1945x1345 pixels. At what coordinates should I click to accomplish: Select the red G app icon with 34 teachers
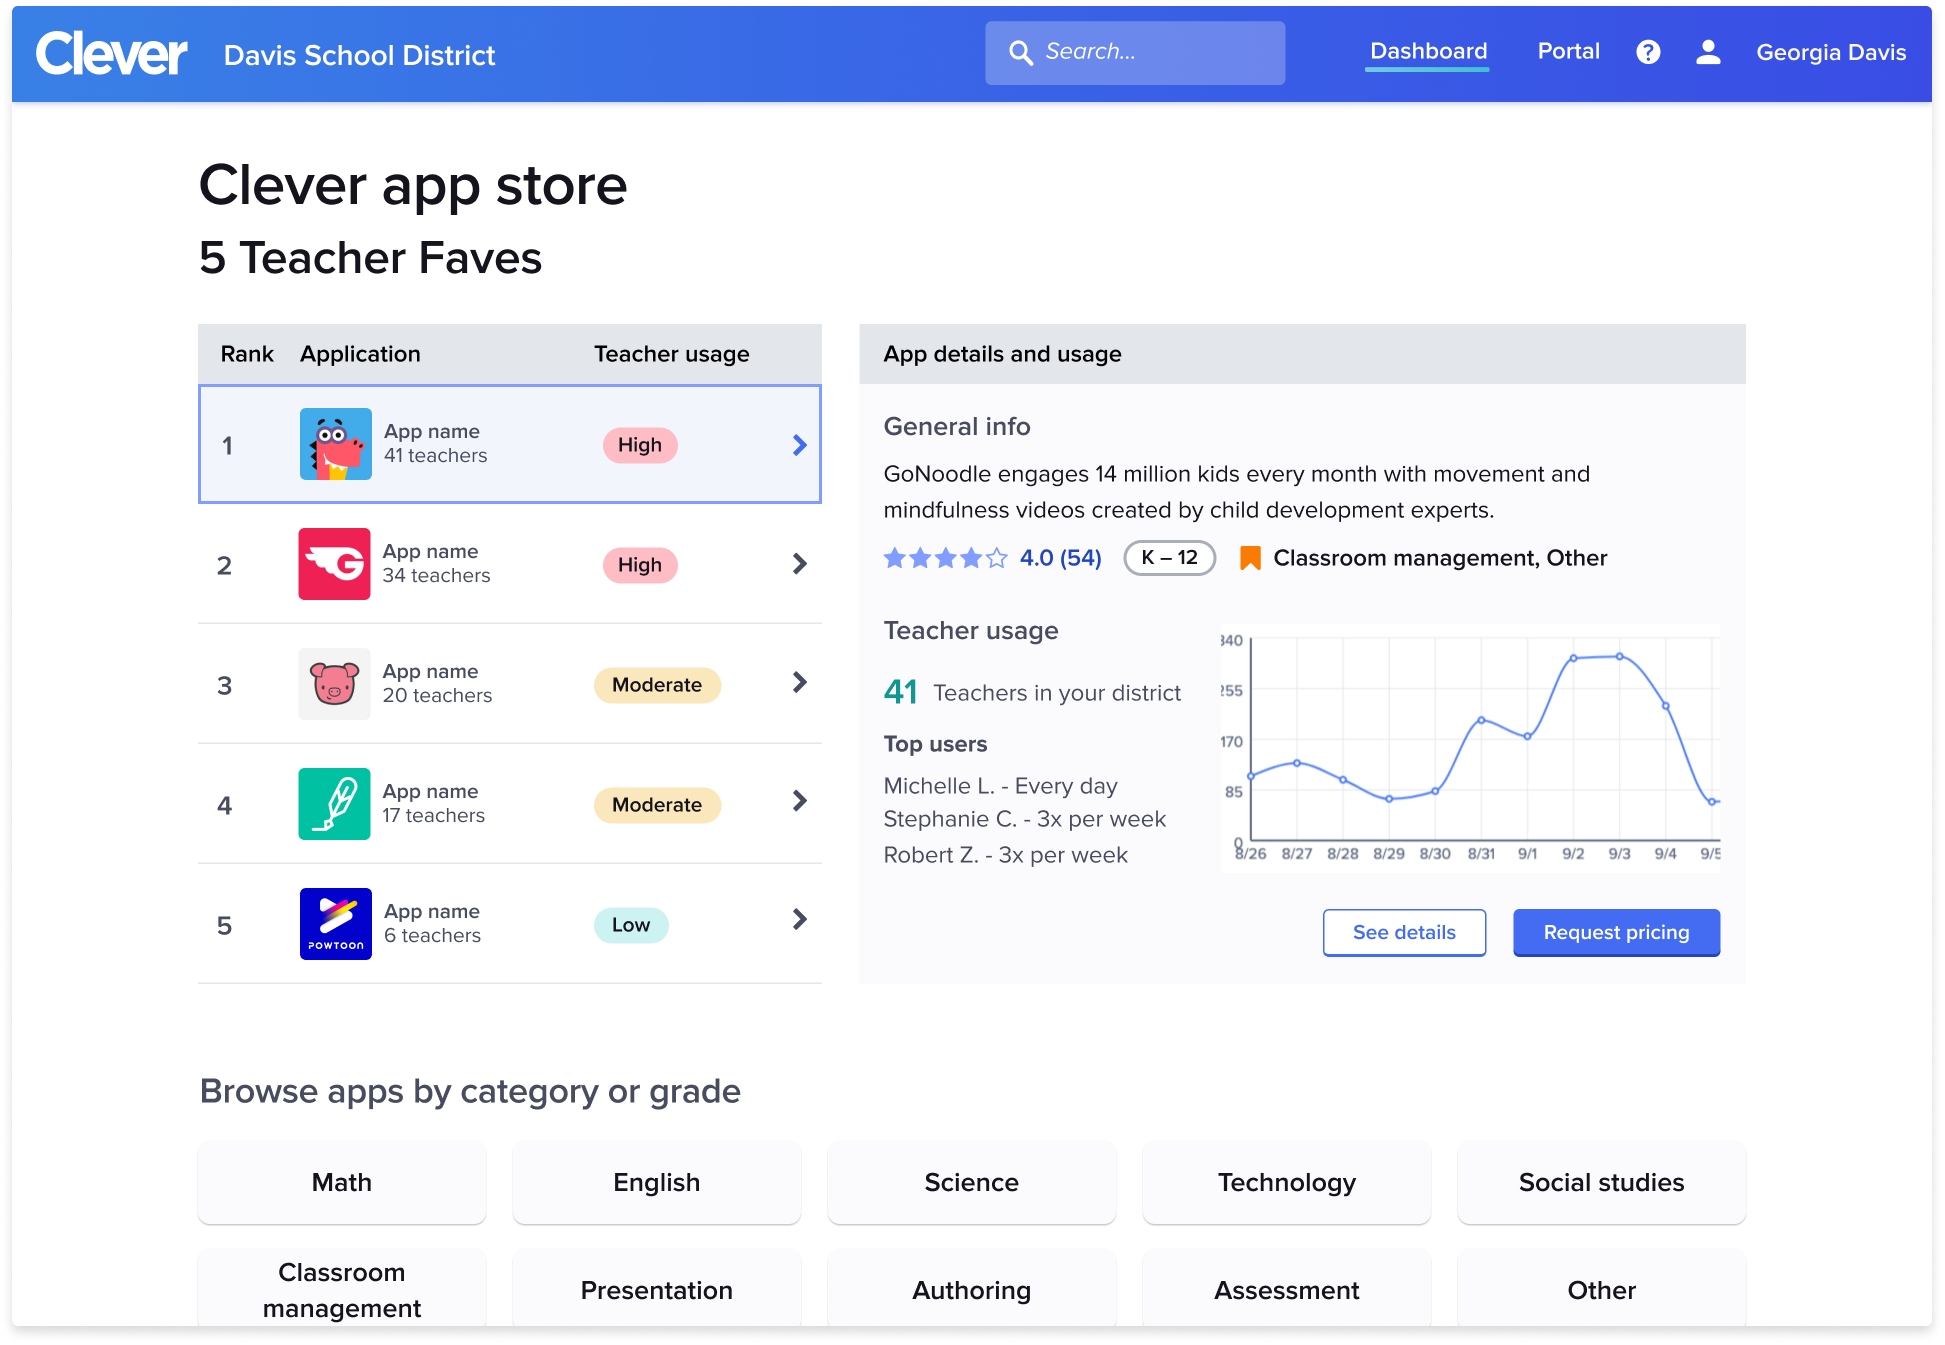[x=335, y=564]
